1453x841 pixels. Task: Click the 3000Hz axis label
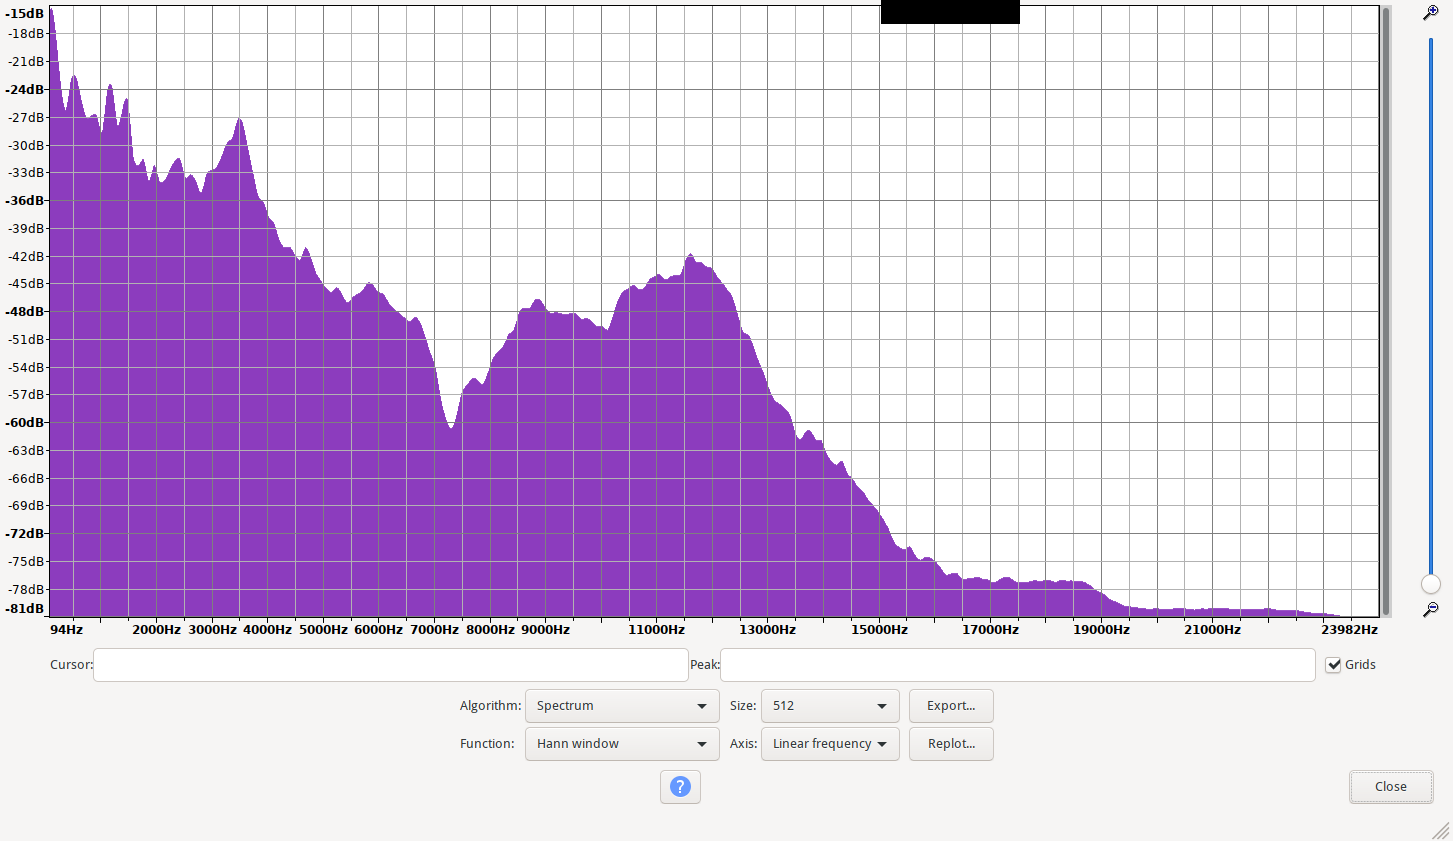click(x=212, y=630)
